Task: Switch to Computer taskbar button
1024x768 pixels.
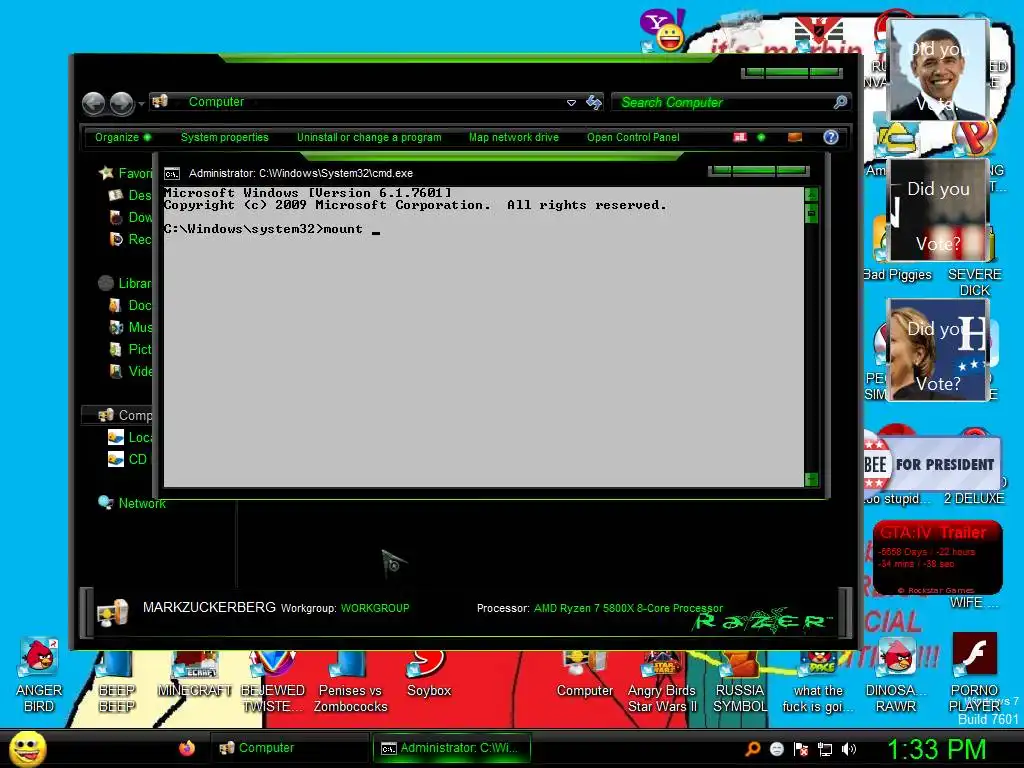Action: pyautogui.click(x=290, y=748)
